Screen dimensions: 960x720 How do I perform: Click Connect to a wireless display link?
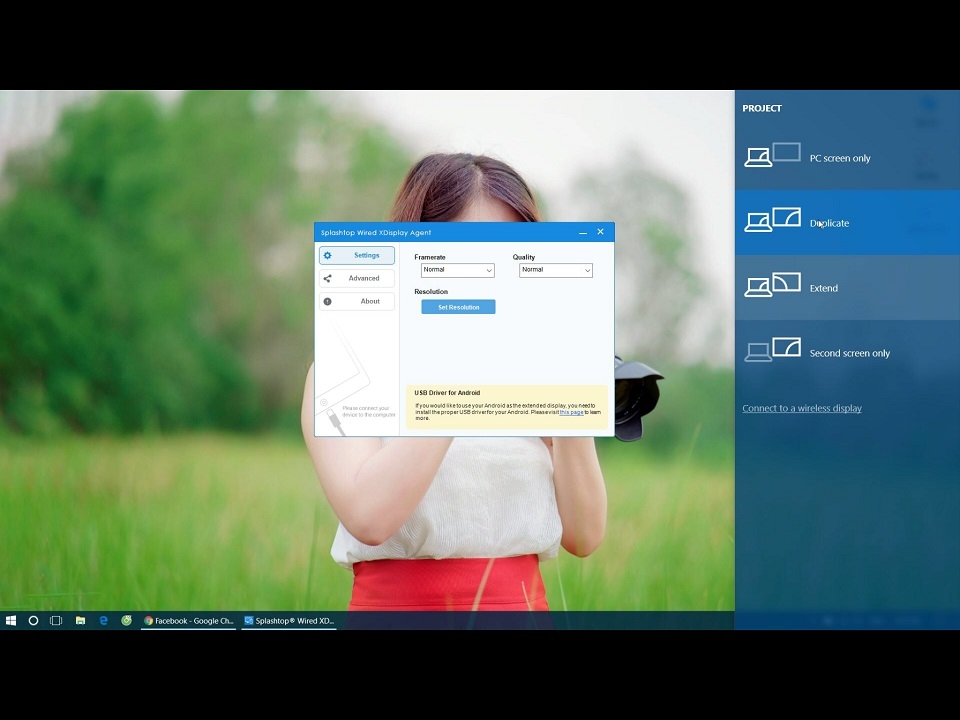(x=802, y=408)
